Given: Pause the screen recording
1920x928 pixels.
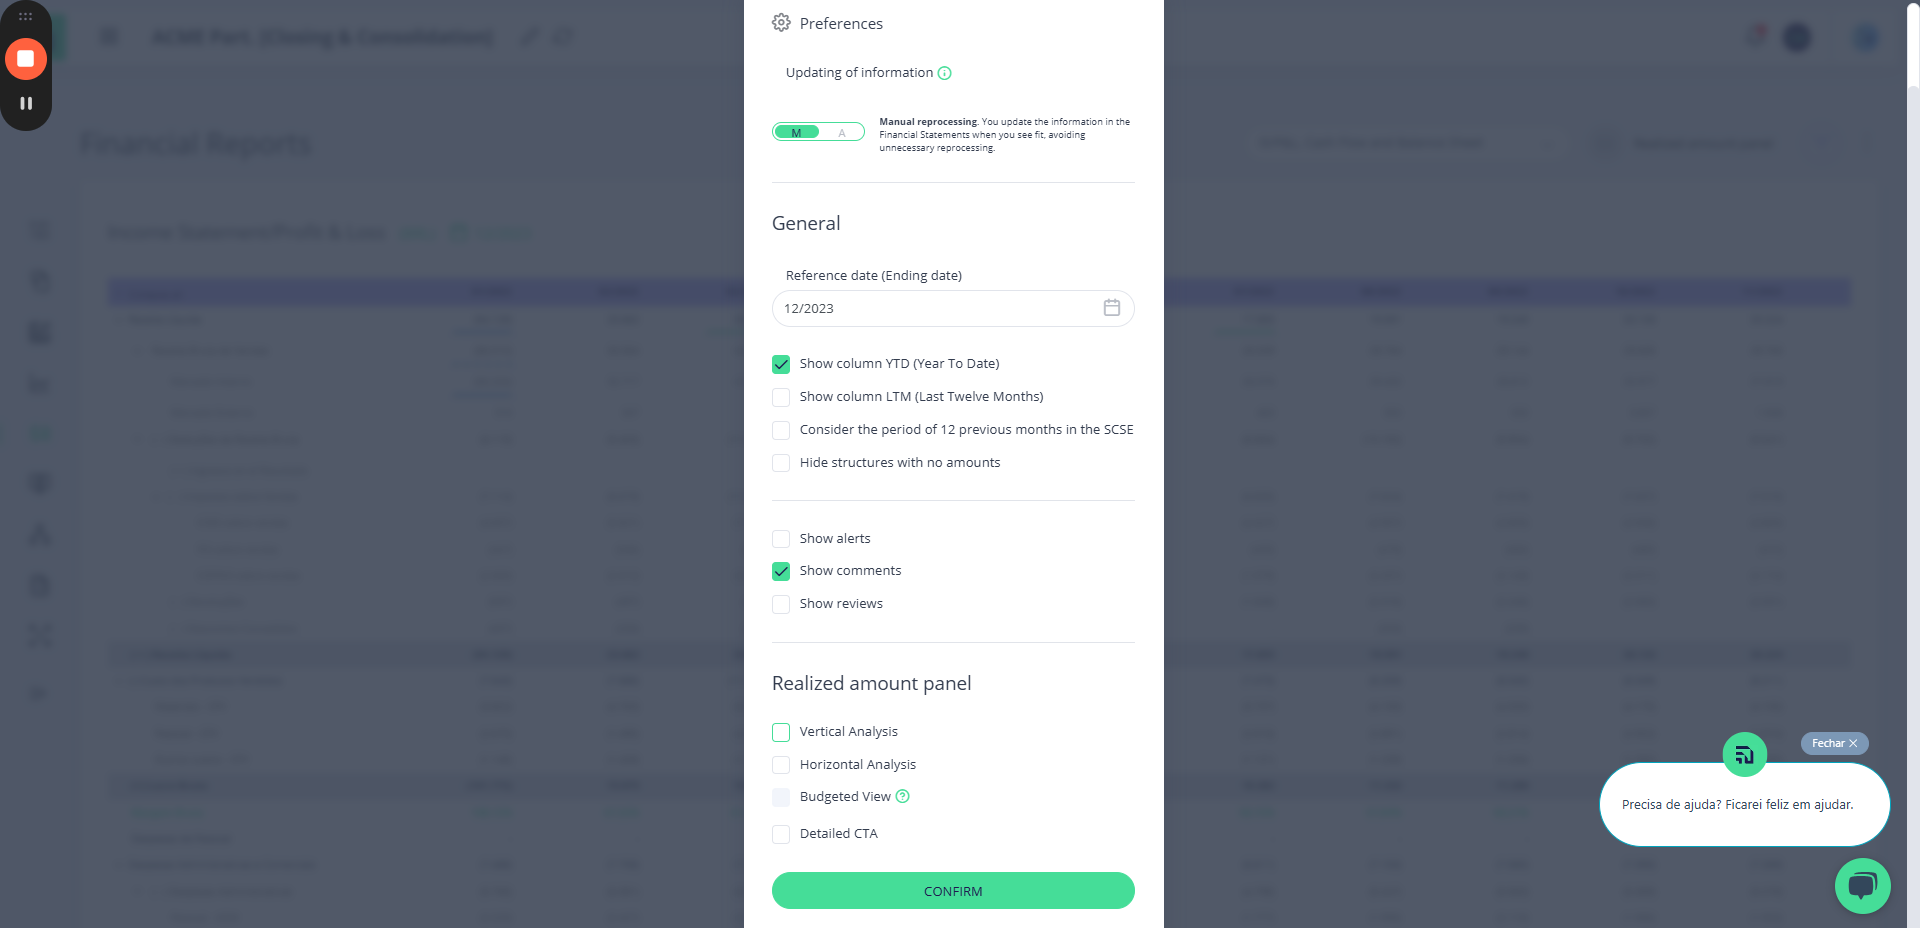Looking at the screenshot, I should click(26, 103).
